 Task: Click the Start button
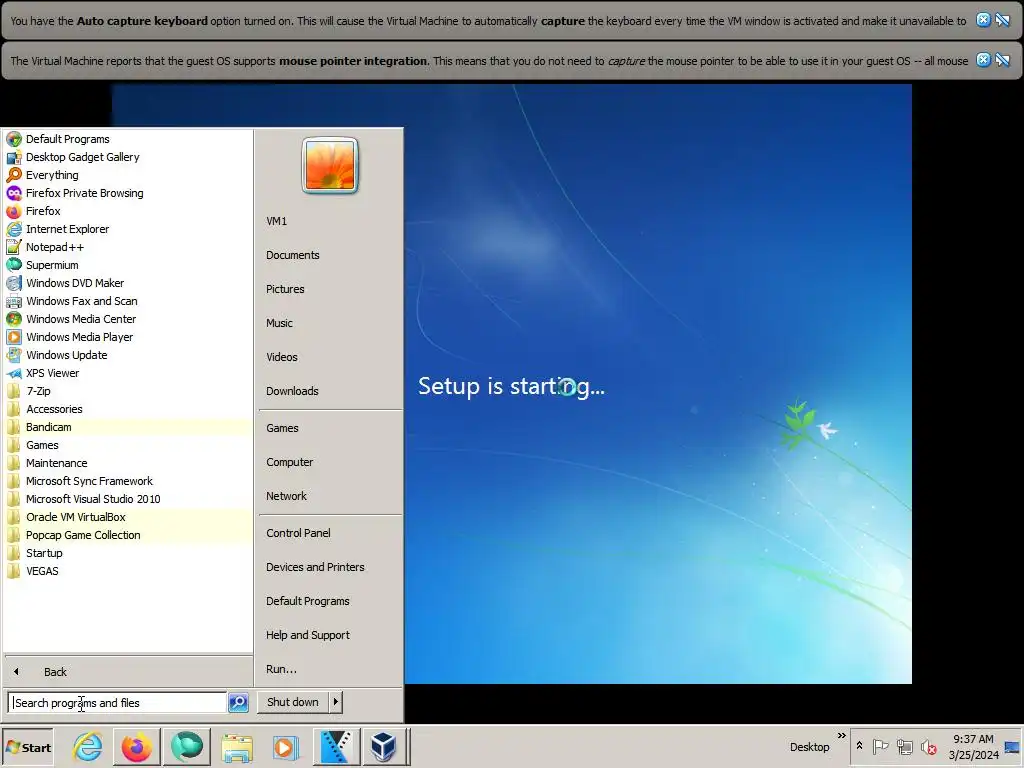pyautogui.click(x=28, y=747)
